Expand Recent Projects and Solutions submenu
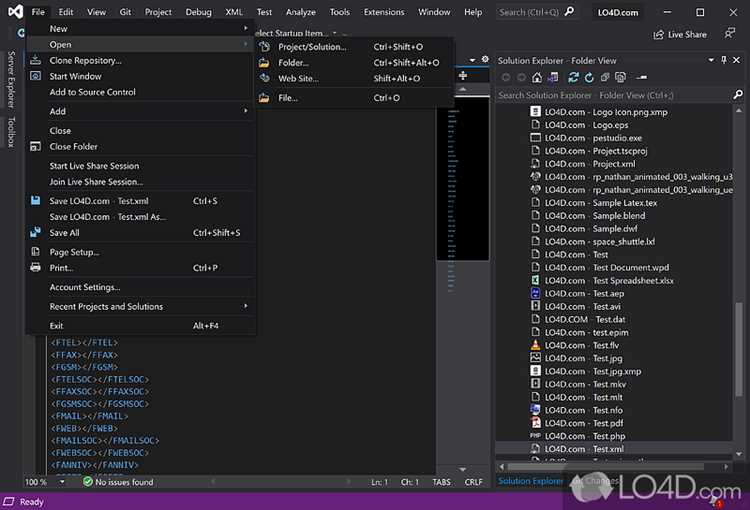 (245, 306)
